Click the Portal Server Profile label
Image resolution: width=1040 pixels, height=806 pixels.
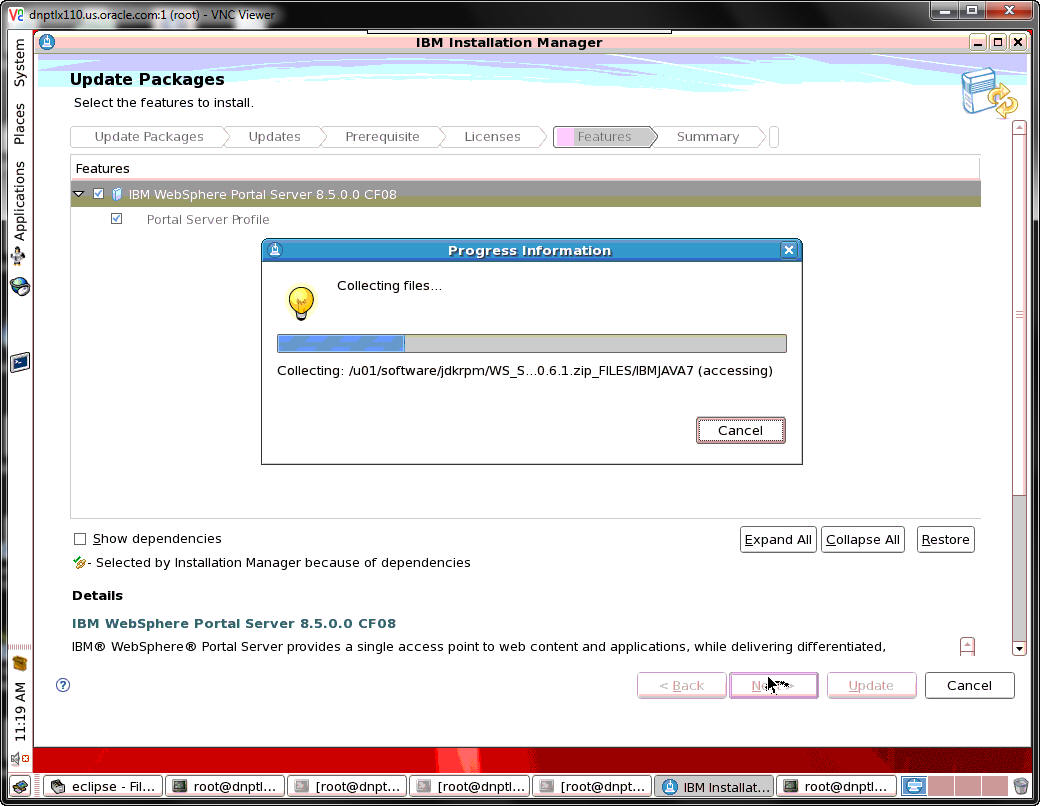(x=208, y=219)
